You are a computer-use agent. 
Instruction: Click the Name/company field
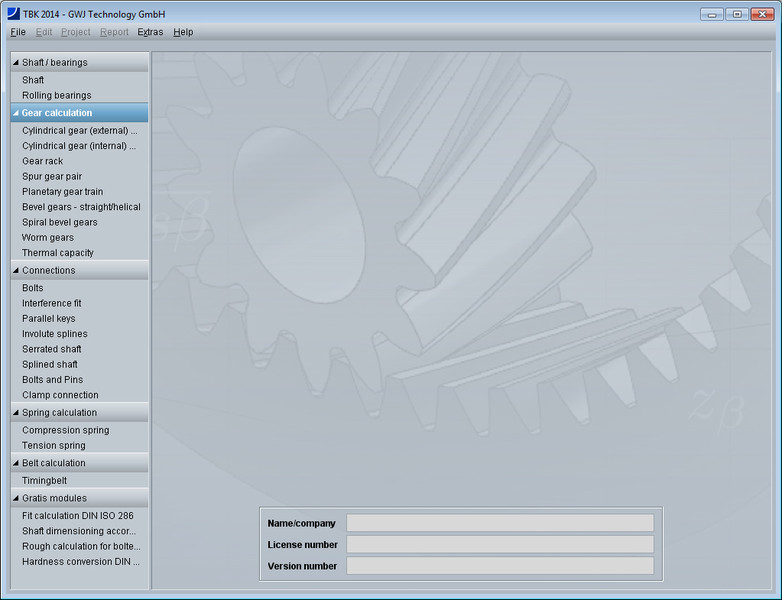[499, 523]
